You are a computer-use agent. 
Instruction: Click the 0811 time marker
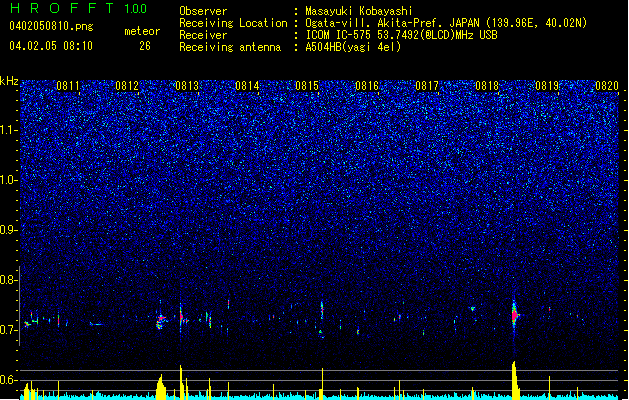[68, 85]
